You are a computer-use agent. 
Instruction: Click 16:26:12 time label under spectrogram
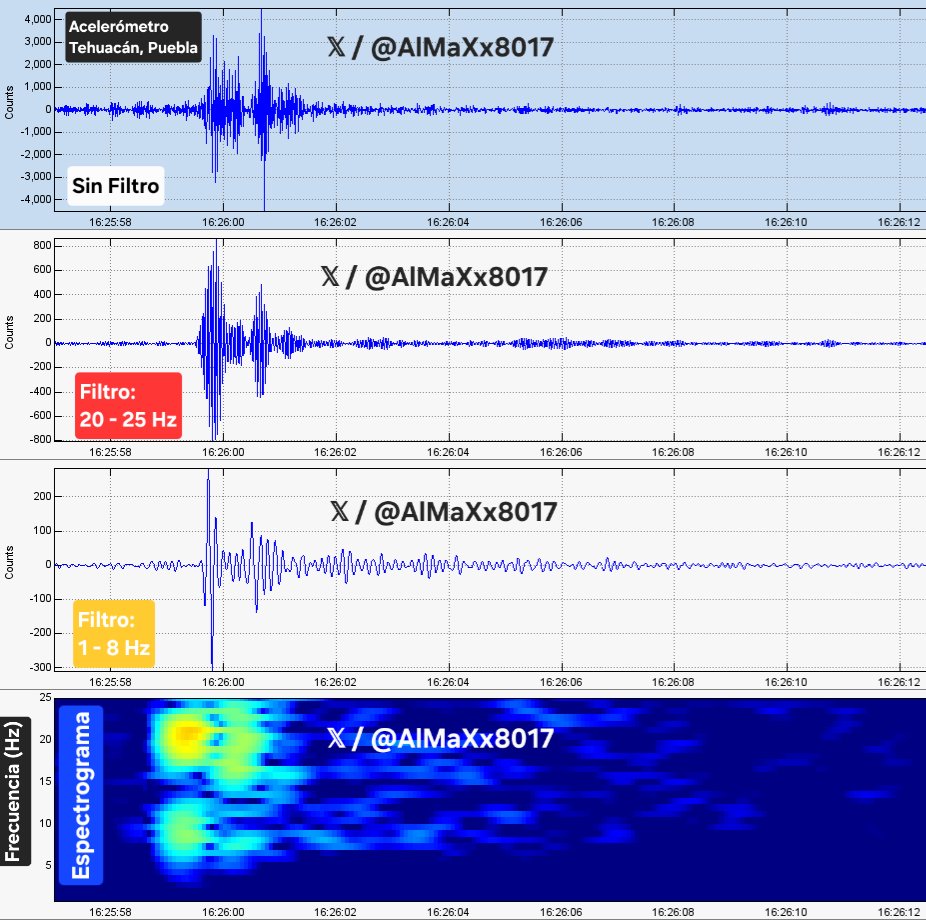(x=899, y=912)
